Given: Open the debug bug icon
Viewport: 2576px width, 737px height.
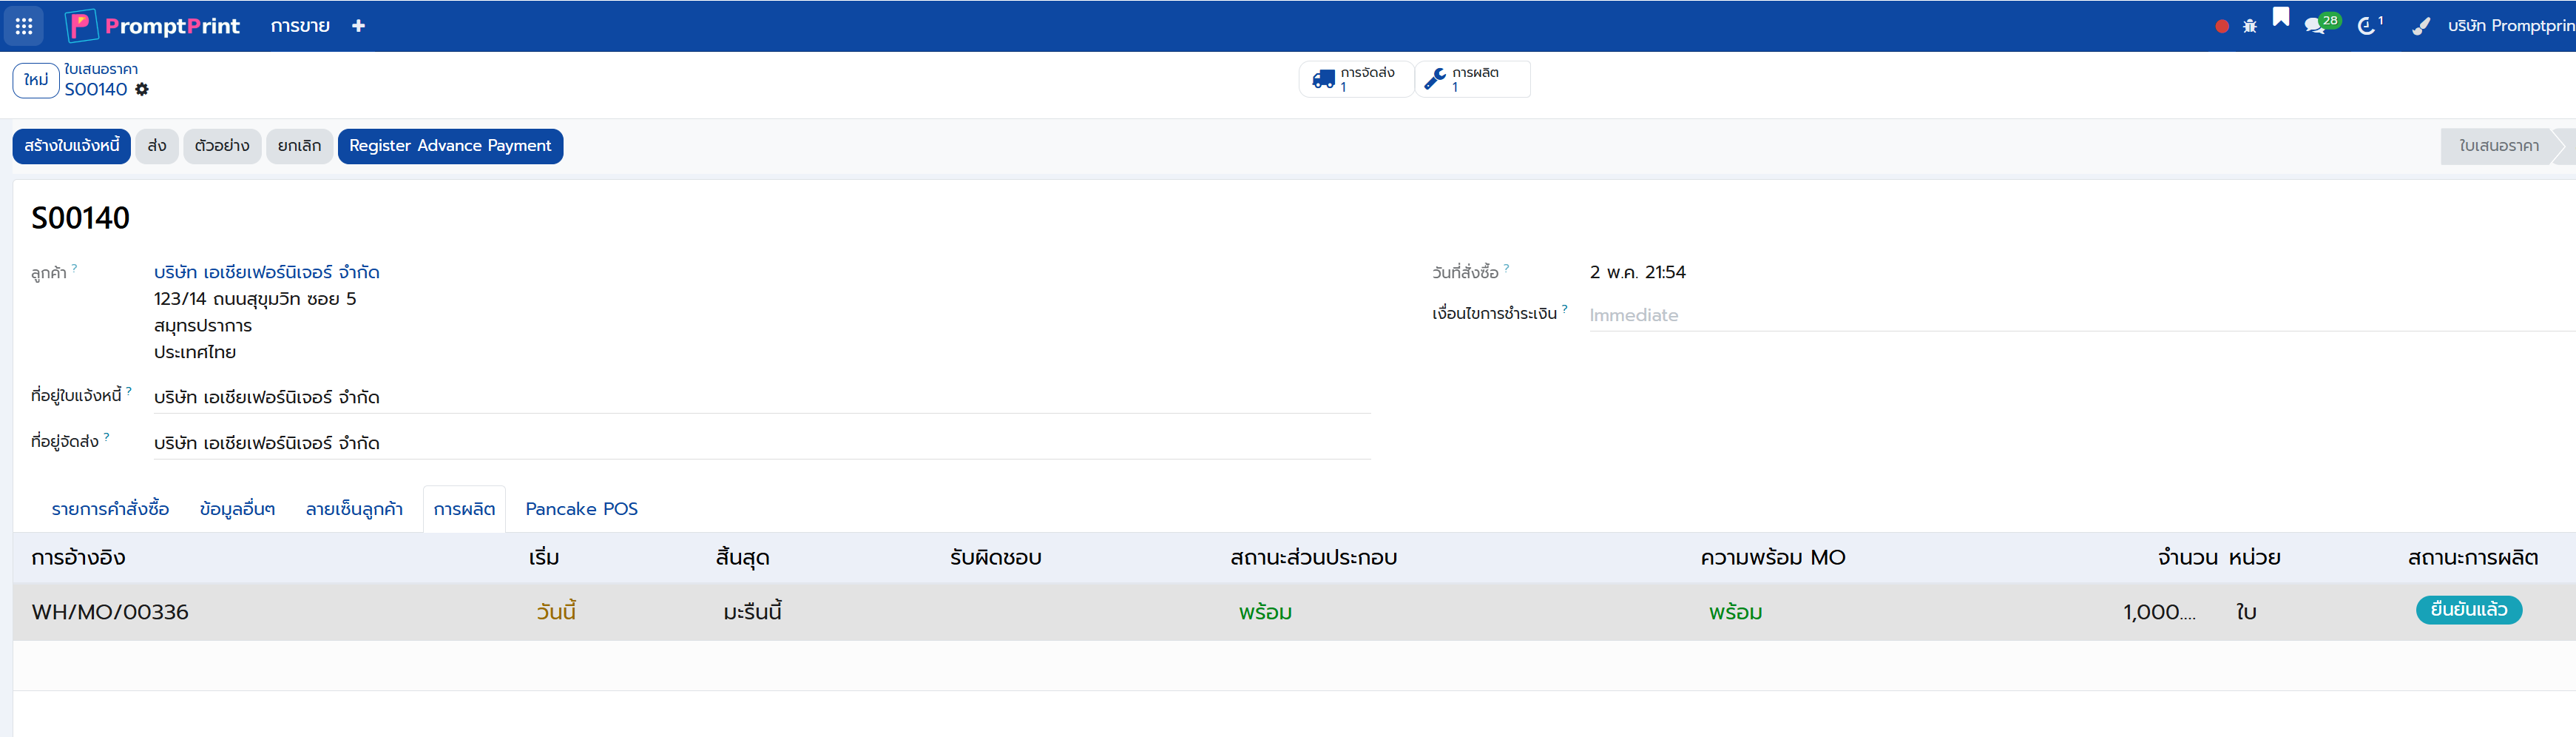Looking at the screenshot, I should (2250, 27).
